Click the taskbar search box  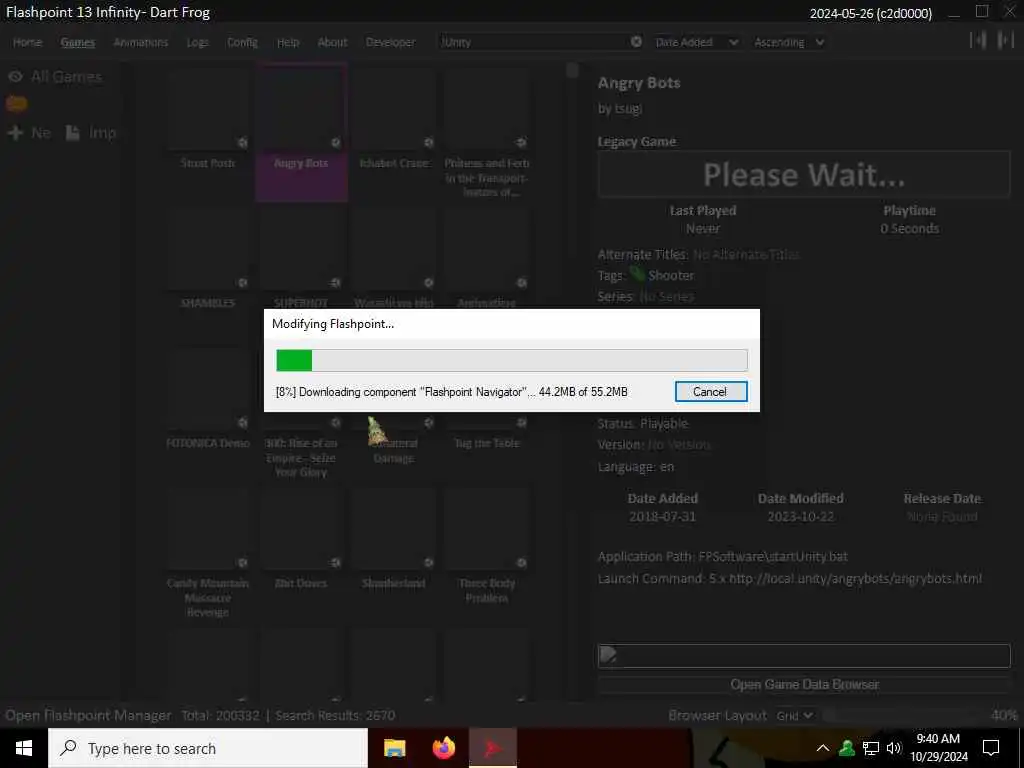point(208,748)
